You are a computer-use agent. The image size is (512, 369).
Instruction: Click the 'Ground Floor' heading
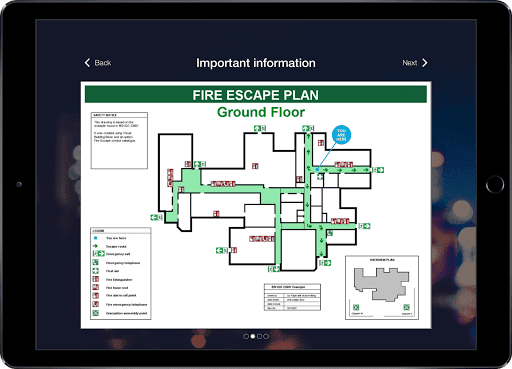tap(261, 112)
